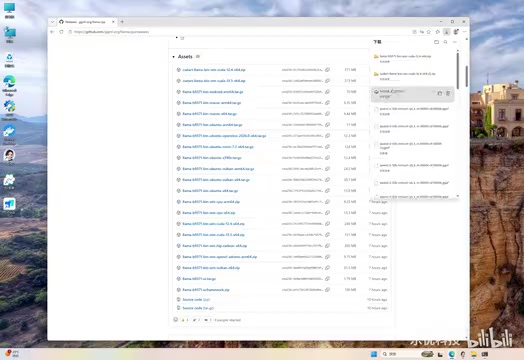This screenshot has height=360, width=524.
Task: Download the bin-android-arm64.tar.gz asset
Action: point(213,92)
